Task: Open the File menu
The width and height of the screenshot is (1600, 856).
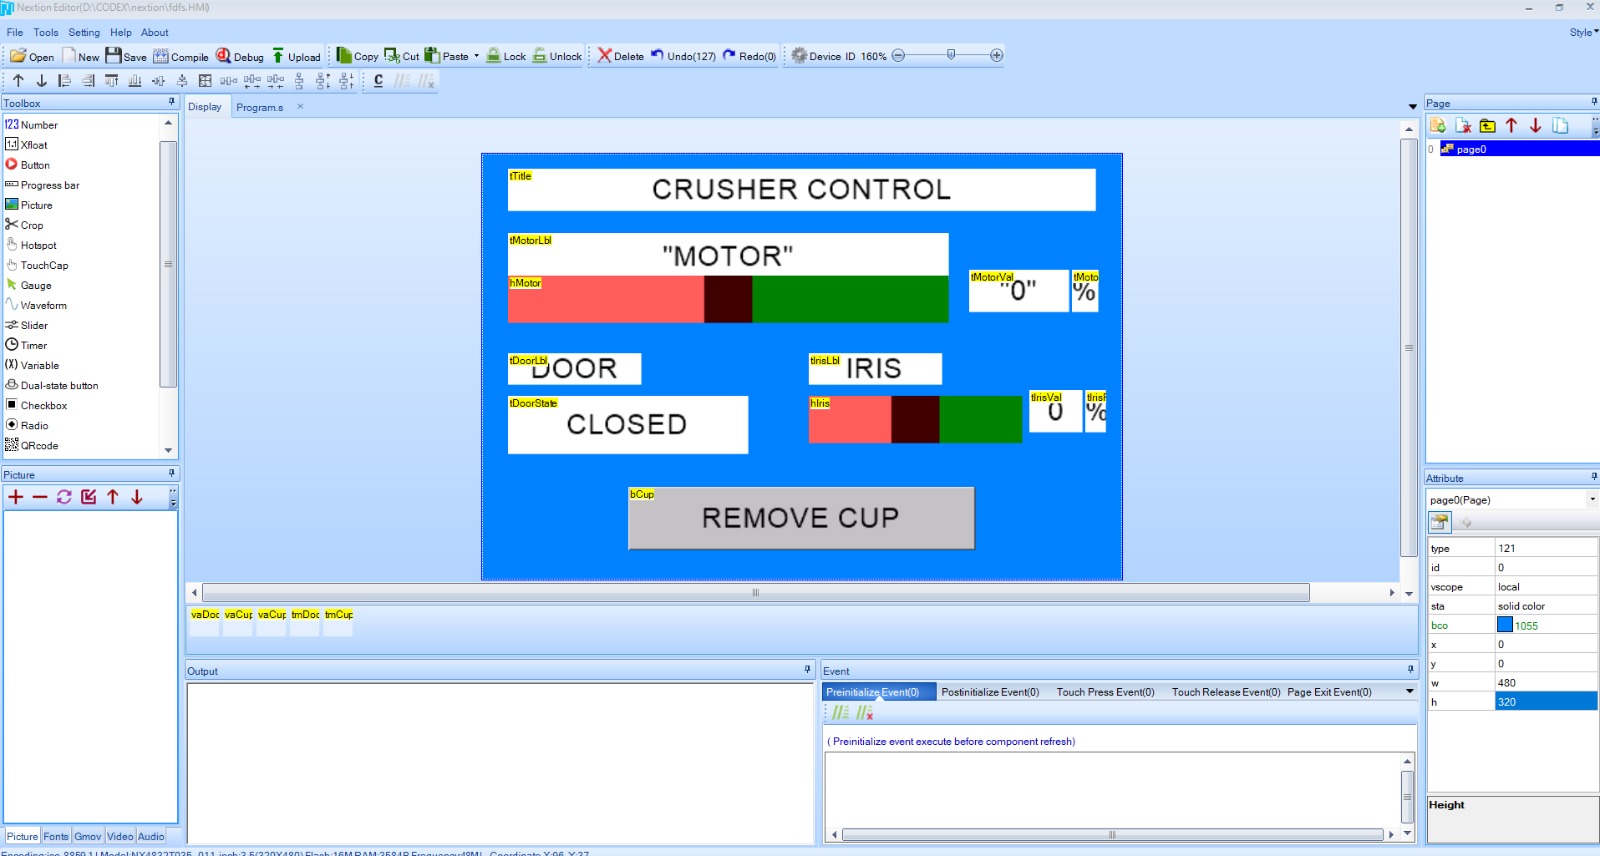Action: pos(15,32)
